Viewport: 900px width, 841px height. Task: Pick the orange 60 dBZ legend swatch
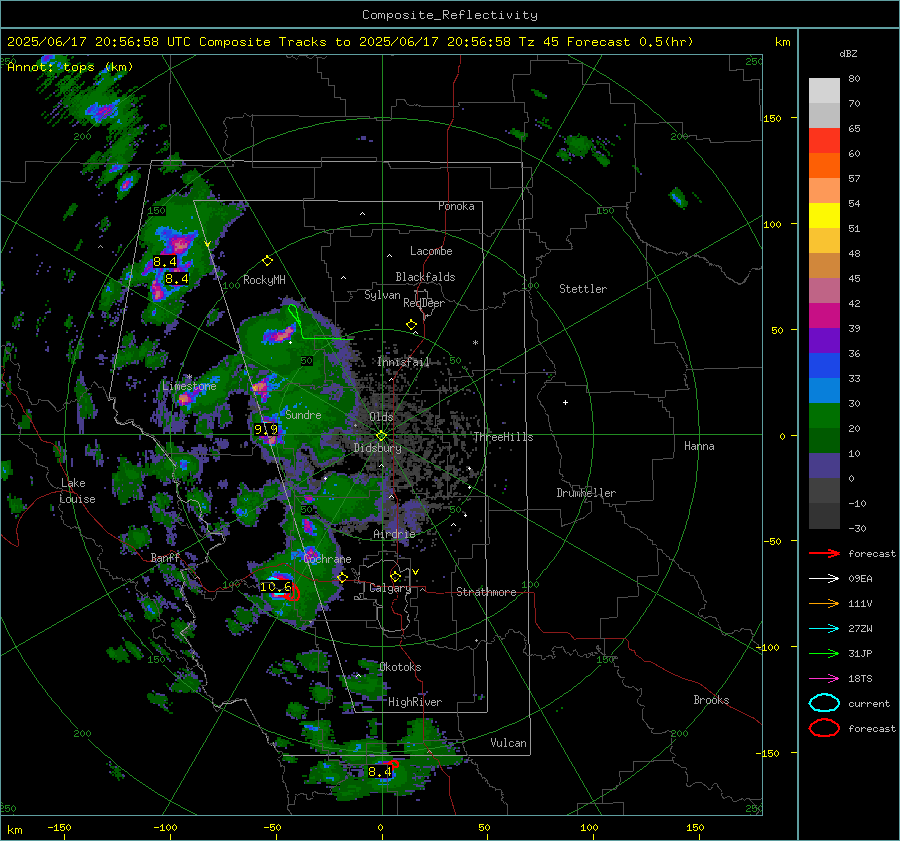(x=824, y=166)
